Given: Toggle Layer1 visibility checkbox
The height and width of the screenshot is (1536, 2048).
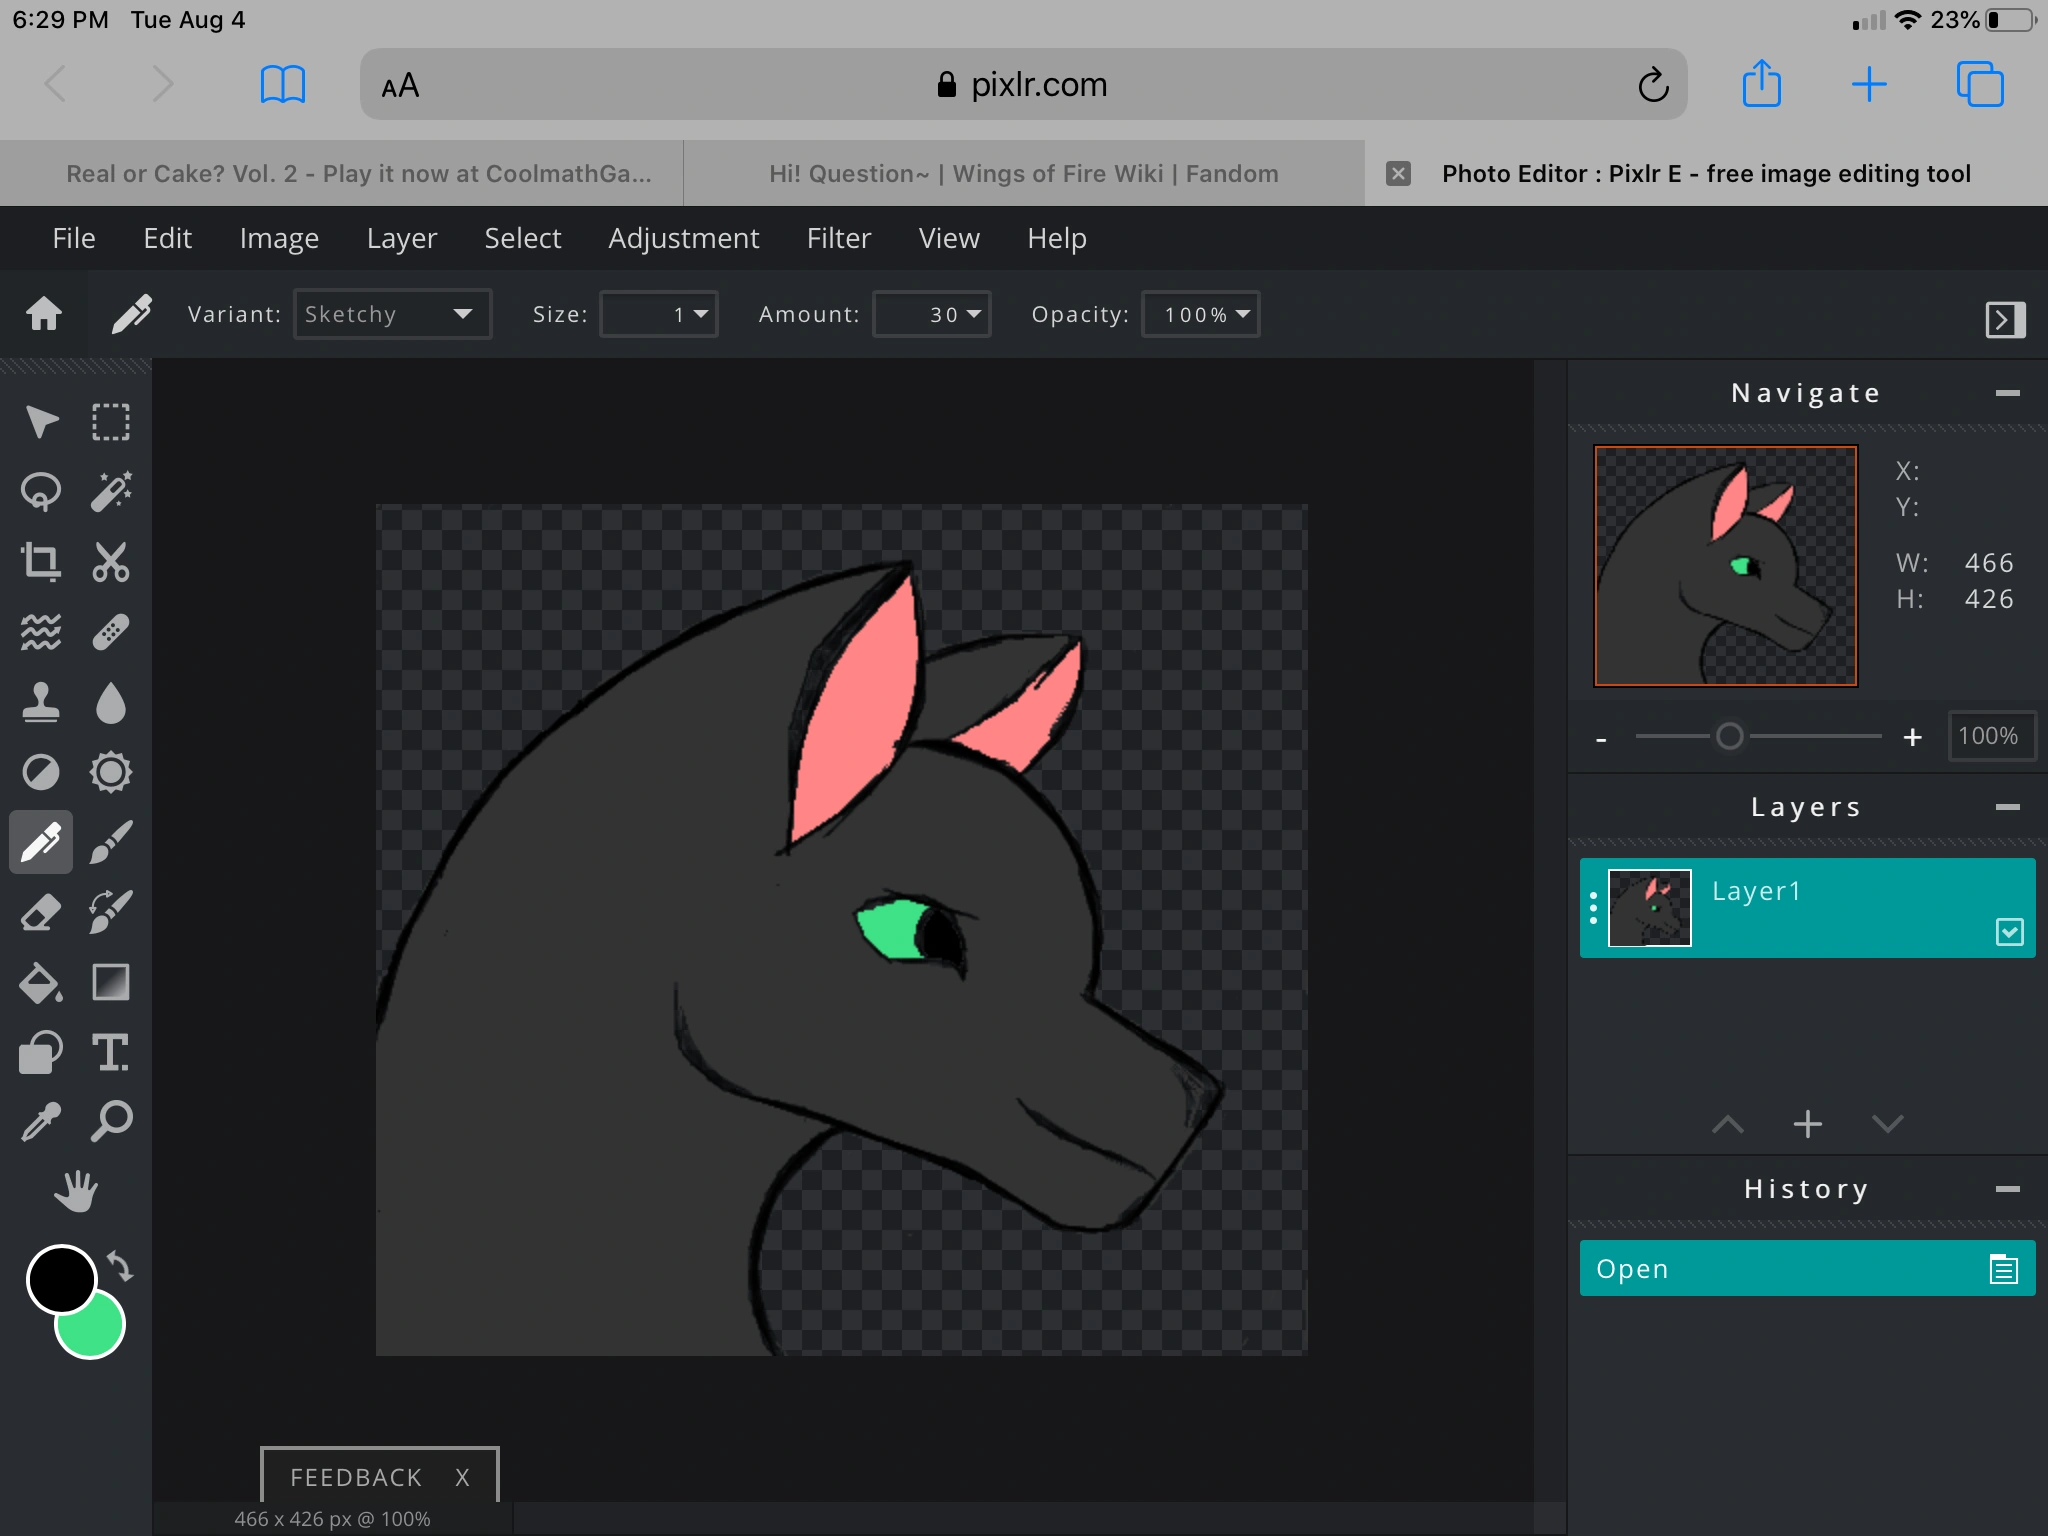Looking at the screenshot, I should pyautogui.click(x=2009, y=932).
